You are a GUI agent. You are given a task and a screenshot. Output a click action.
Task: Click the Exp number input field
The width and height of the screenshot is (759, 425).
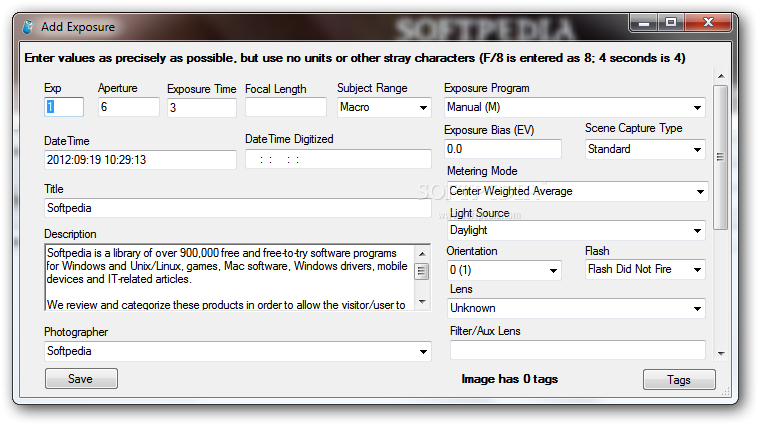64,107
